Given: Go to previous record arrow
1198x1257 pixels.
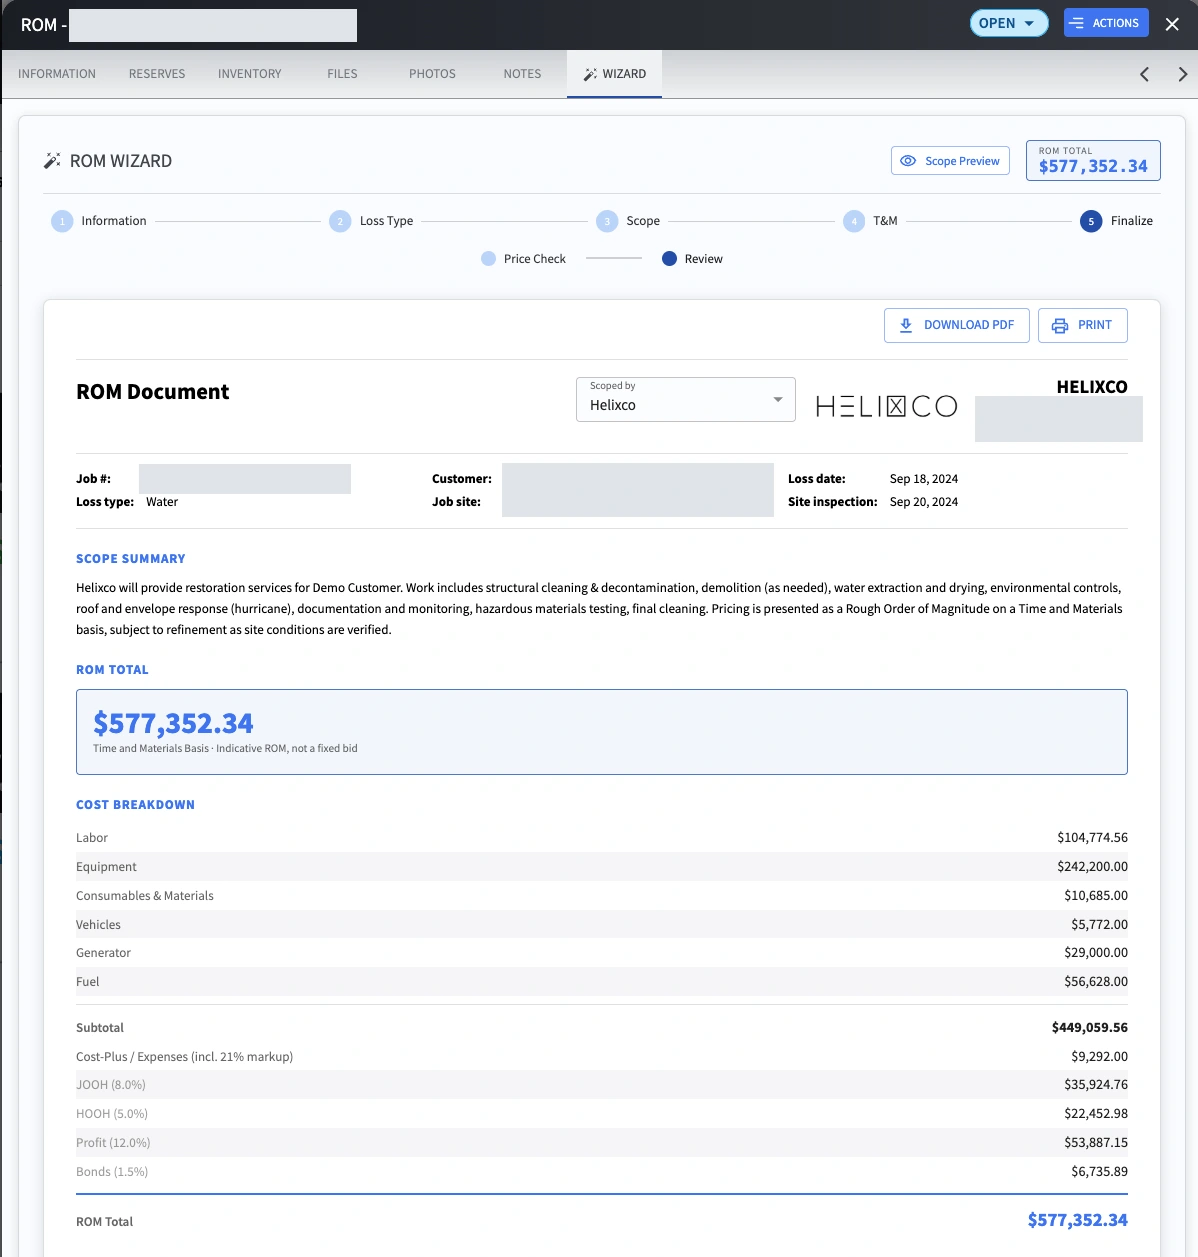Looking at the screenshot, I should [1145, 74].
